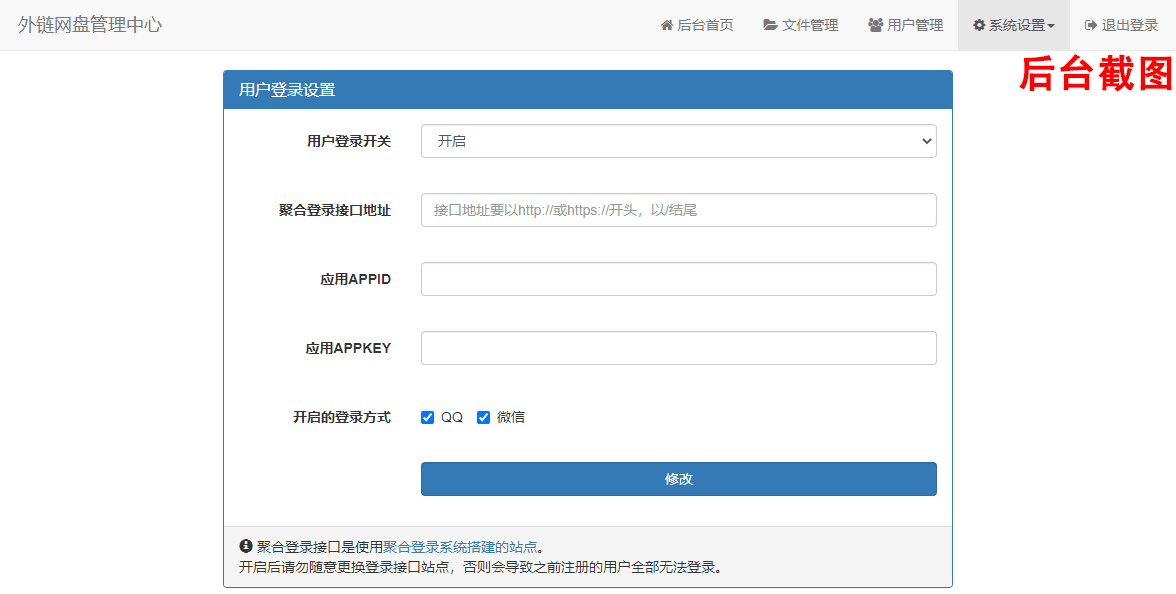Disable the 微信 login method

click(x=484, y=417)
